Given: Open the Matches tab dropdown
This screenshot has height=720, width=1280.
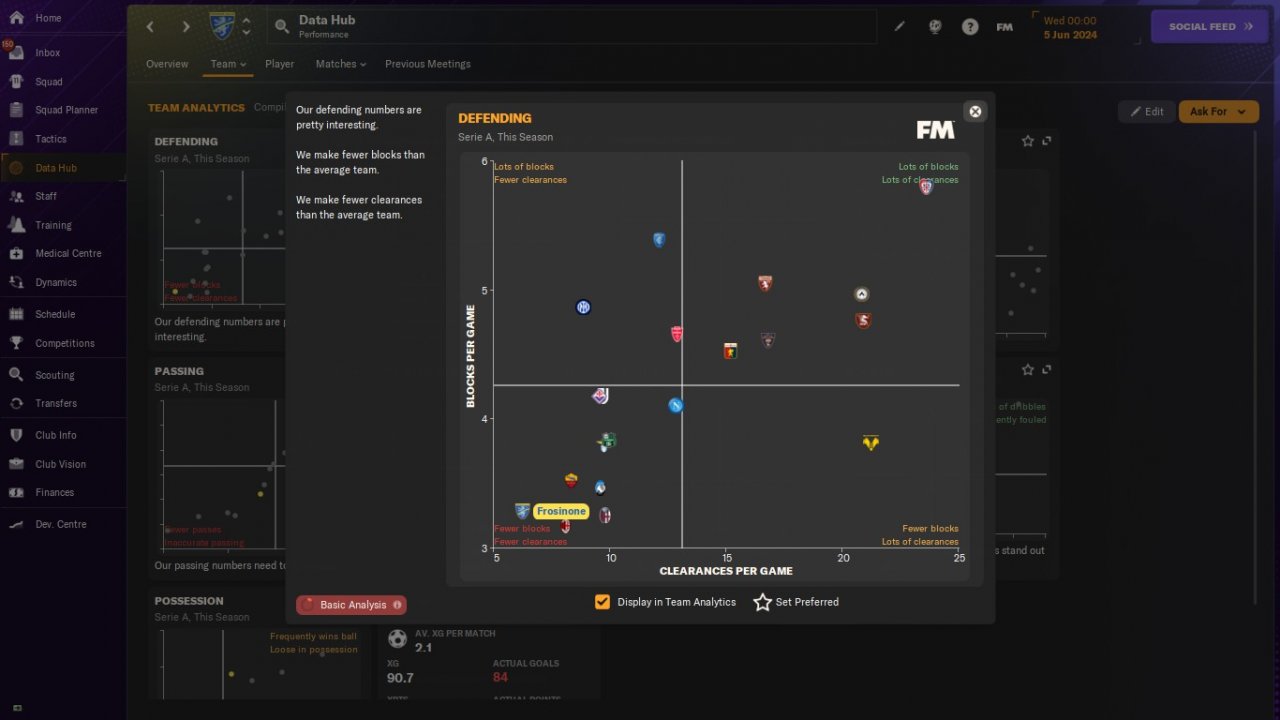Looking at the screenshot, I should pos(341,64).
